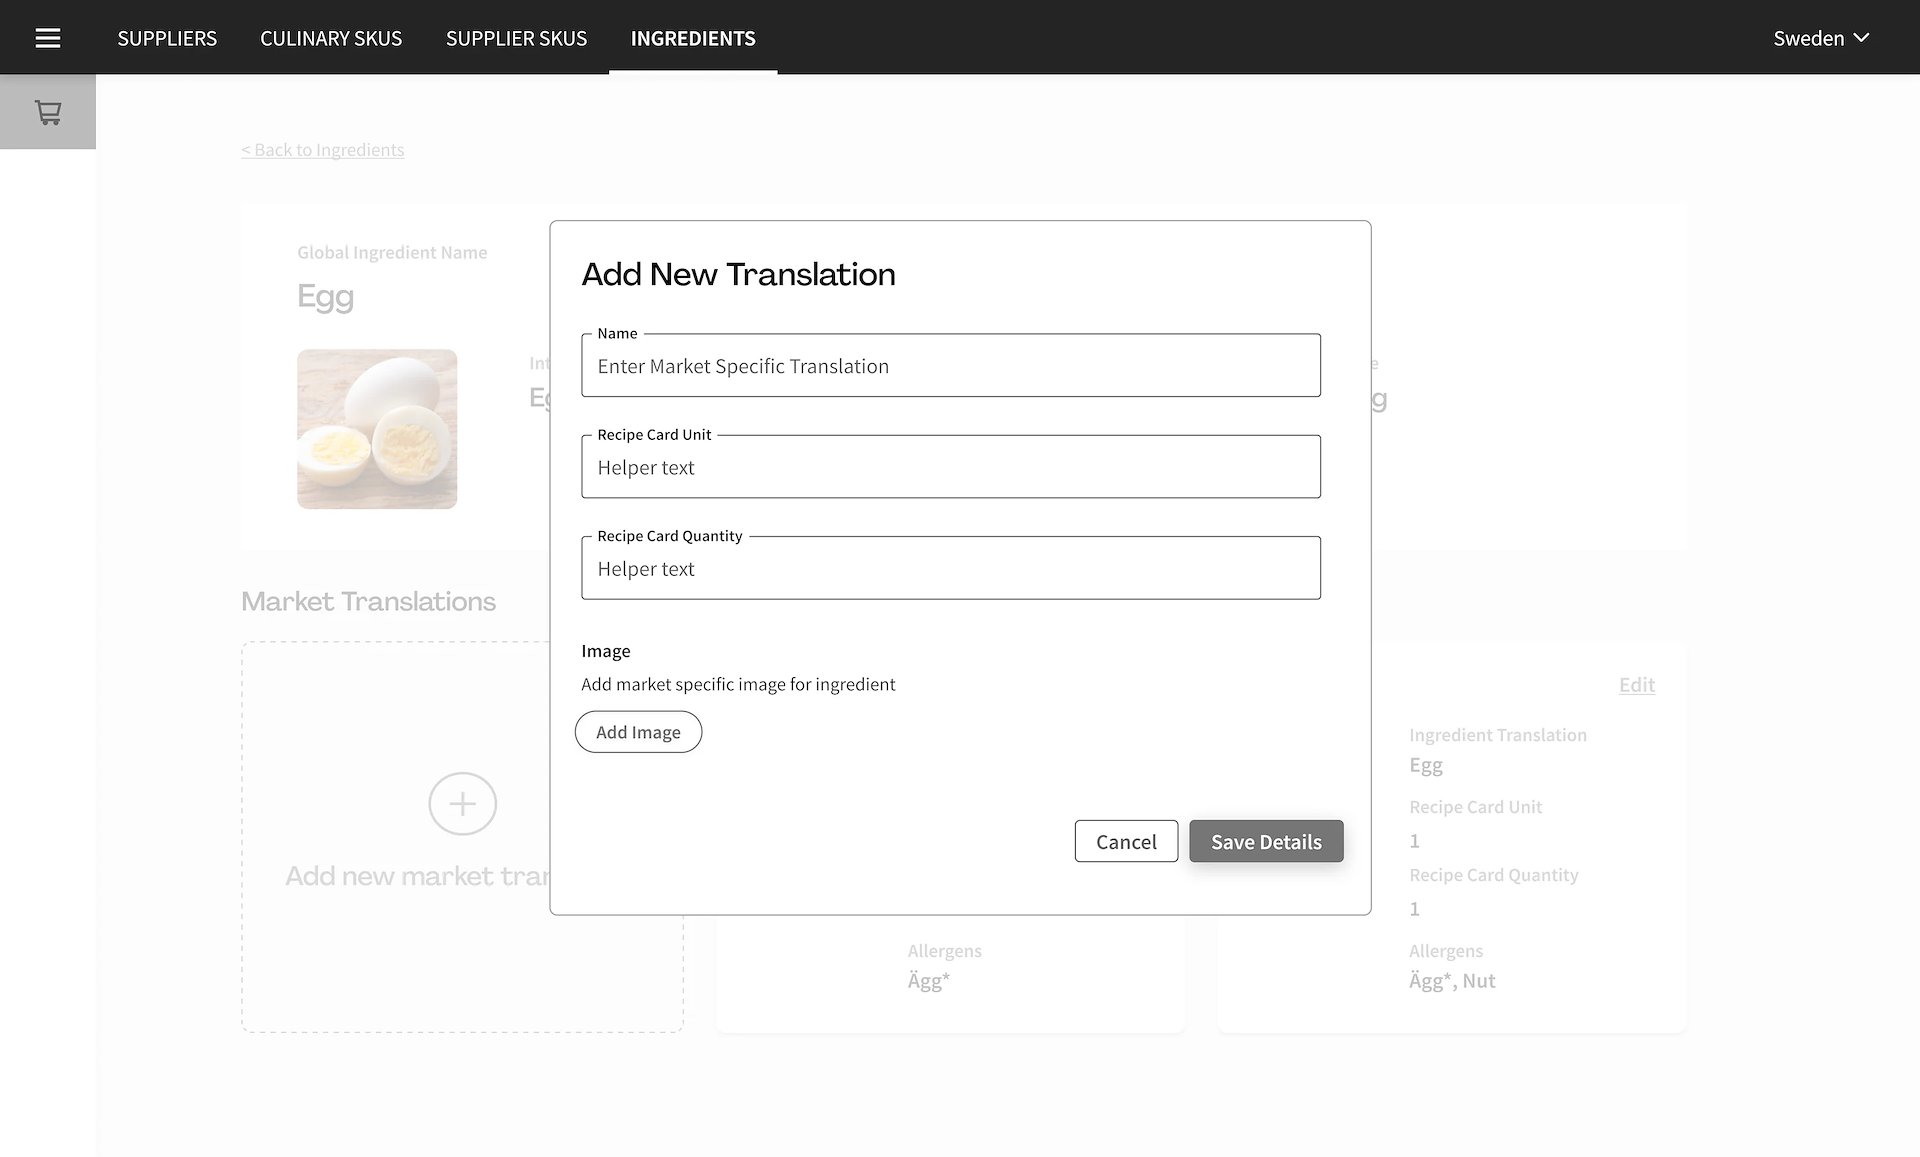This screenshot has width=1920, height=1157.
Task: Select the Ingredients tab
Action: click(693, 38)
